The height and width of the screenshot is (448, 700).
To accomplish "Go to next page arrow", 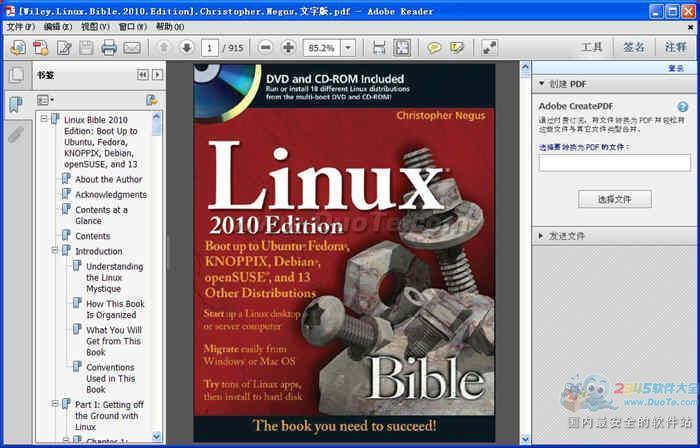I will tap(186, 47).
